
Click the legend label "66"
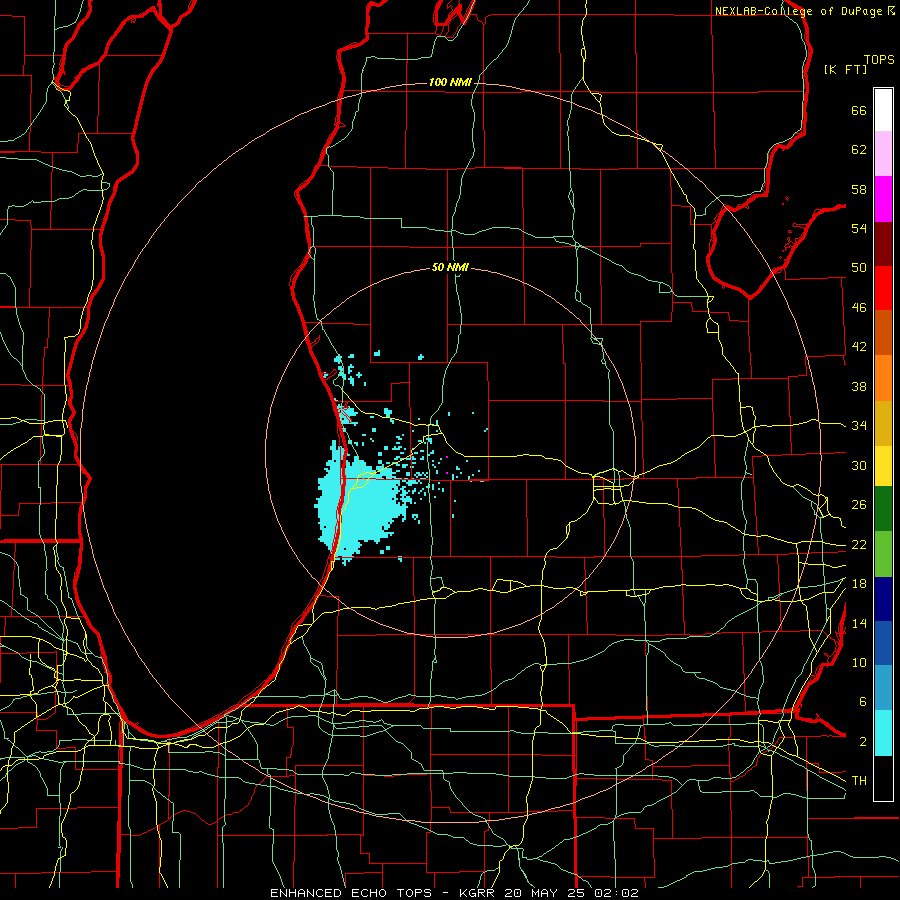coord(859,111)
